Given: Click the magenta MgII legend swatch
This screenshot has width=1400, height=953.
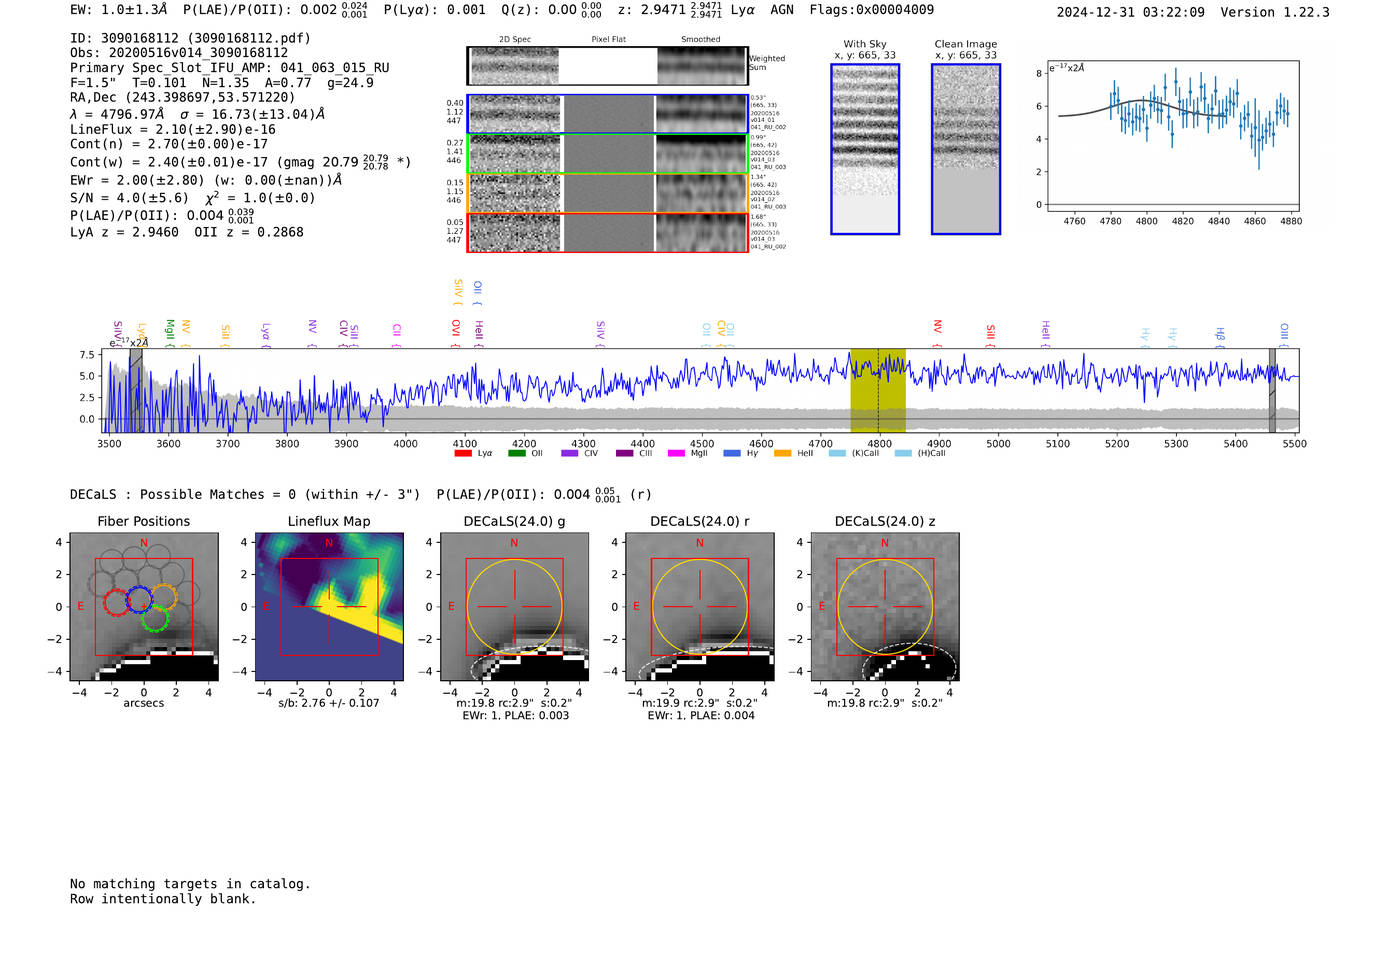Looking at the screenshot, I should click(676, 454).
